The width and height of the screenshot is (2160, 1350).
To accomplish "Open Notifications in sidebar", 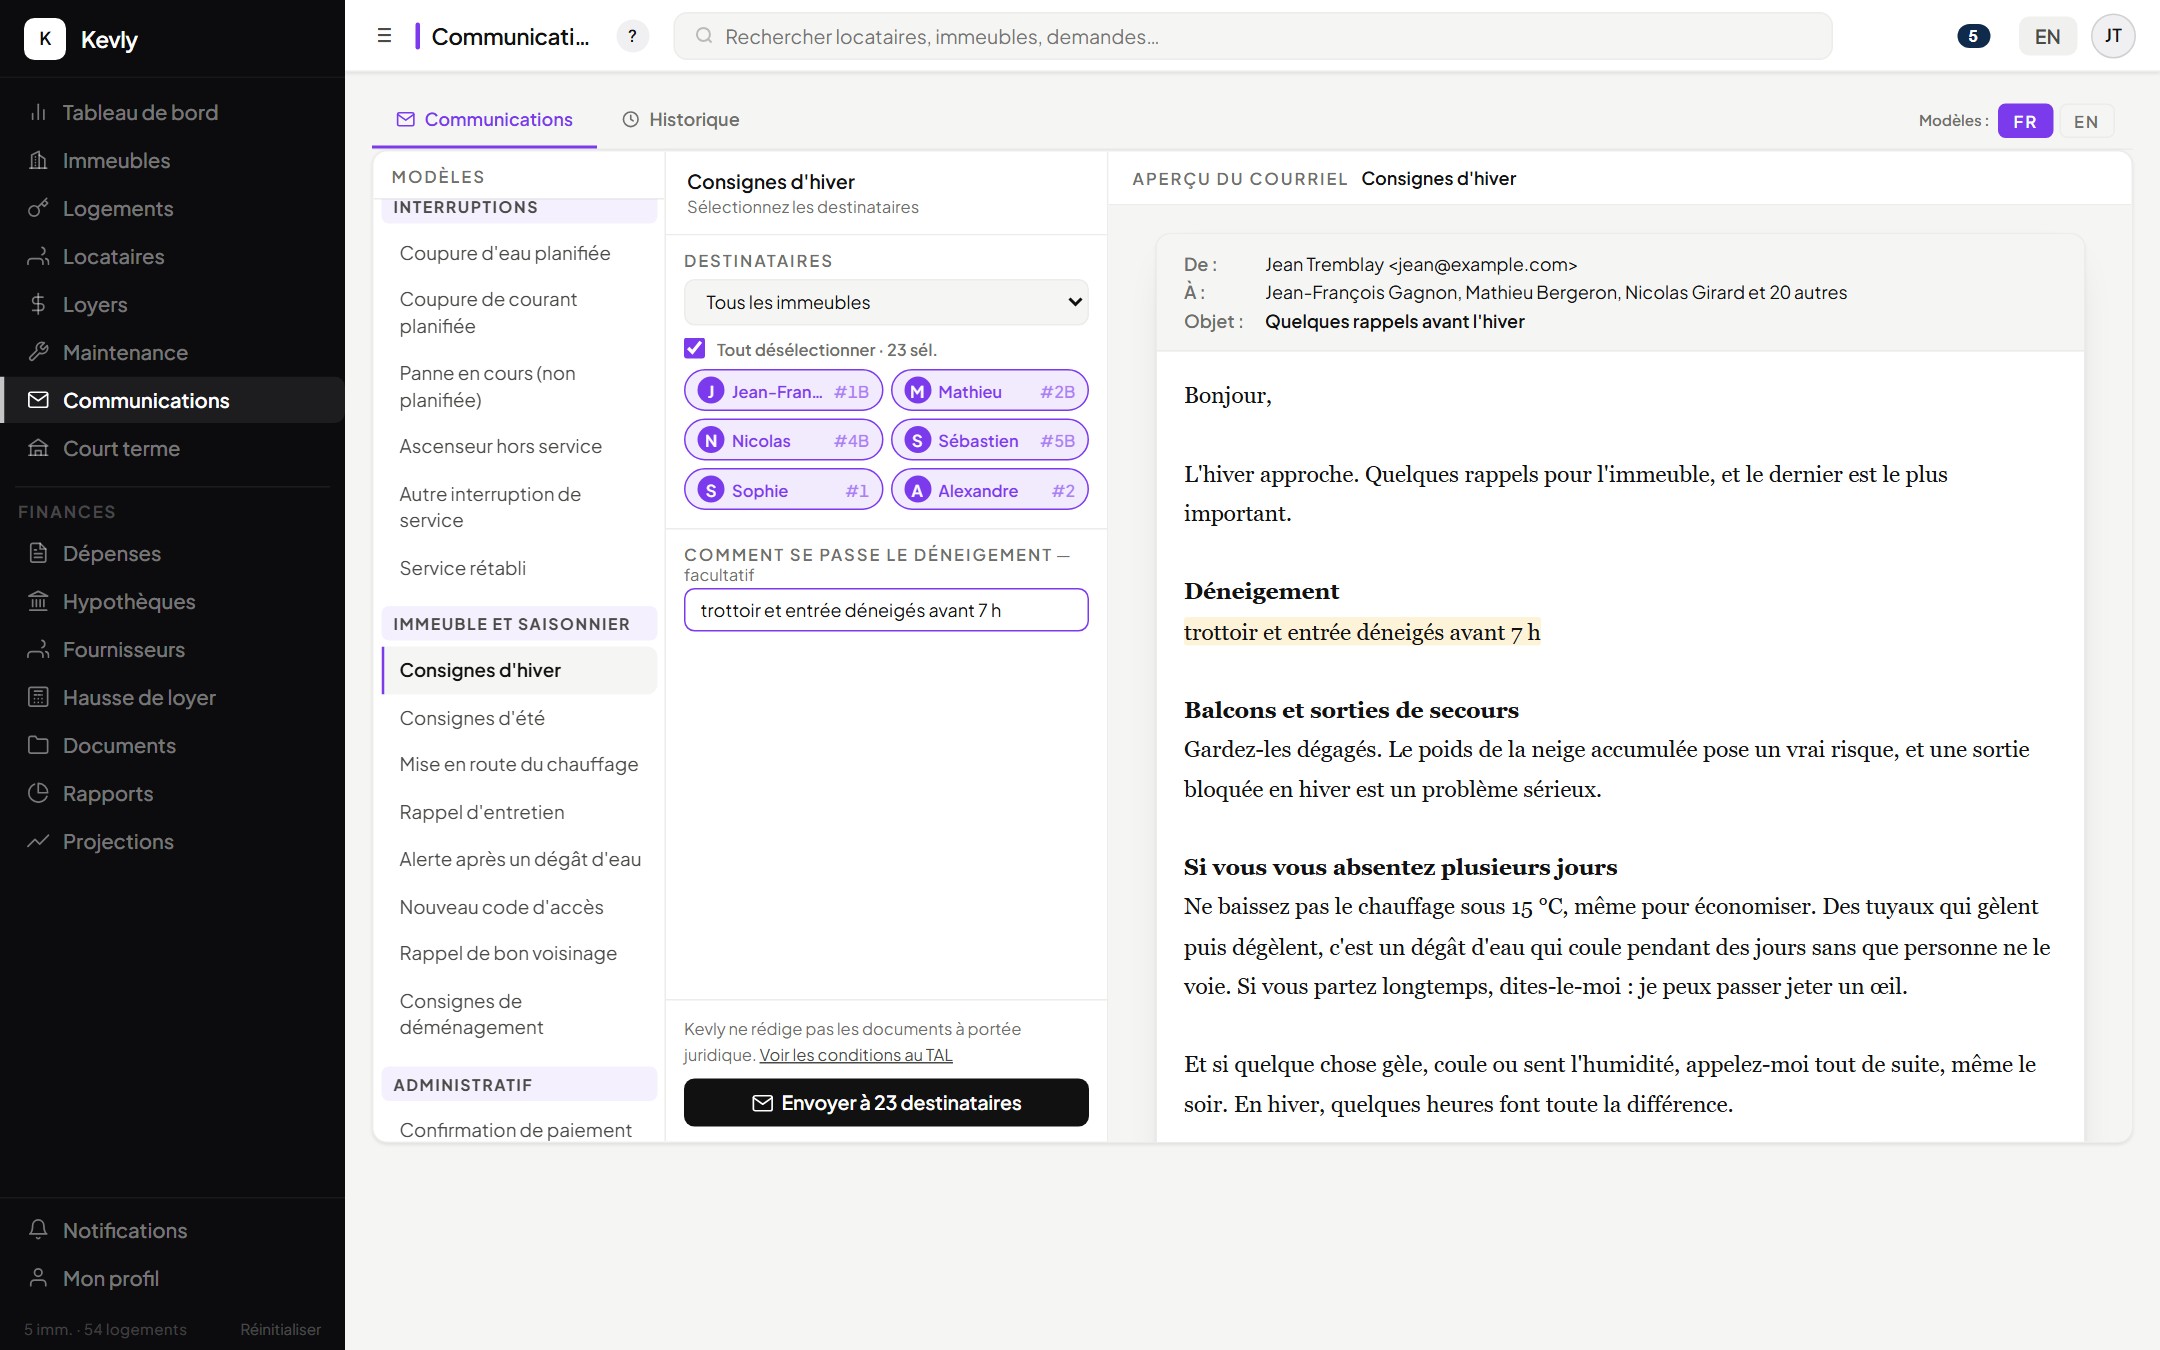I will [x=172, y=1230].
